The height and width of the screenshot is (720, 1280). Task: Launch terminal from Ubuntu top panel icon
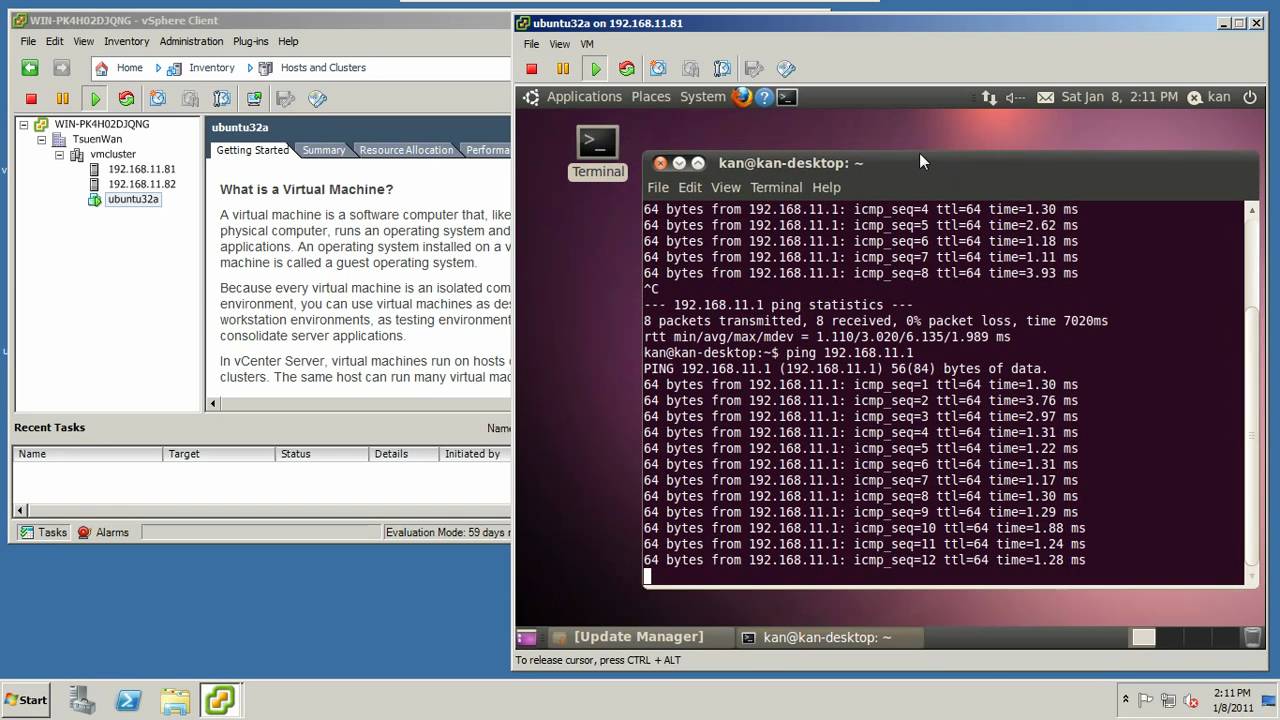(x=788, y=97)
